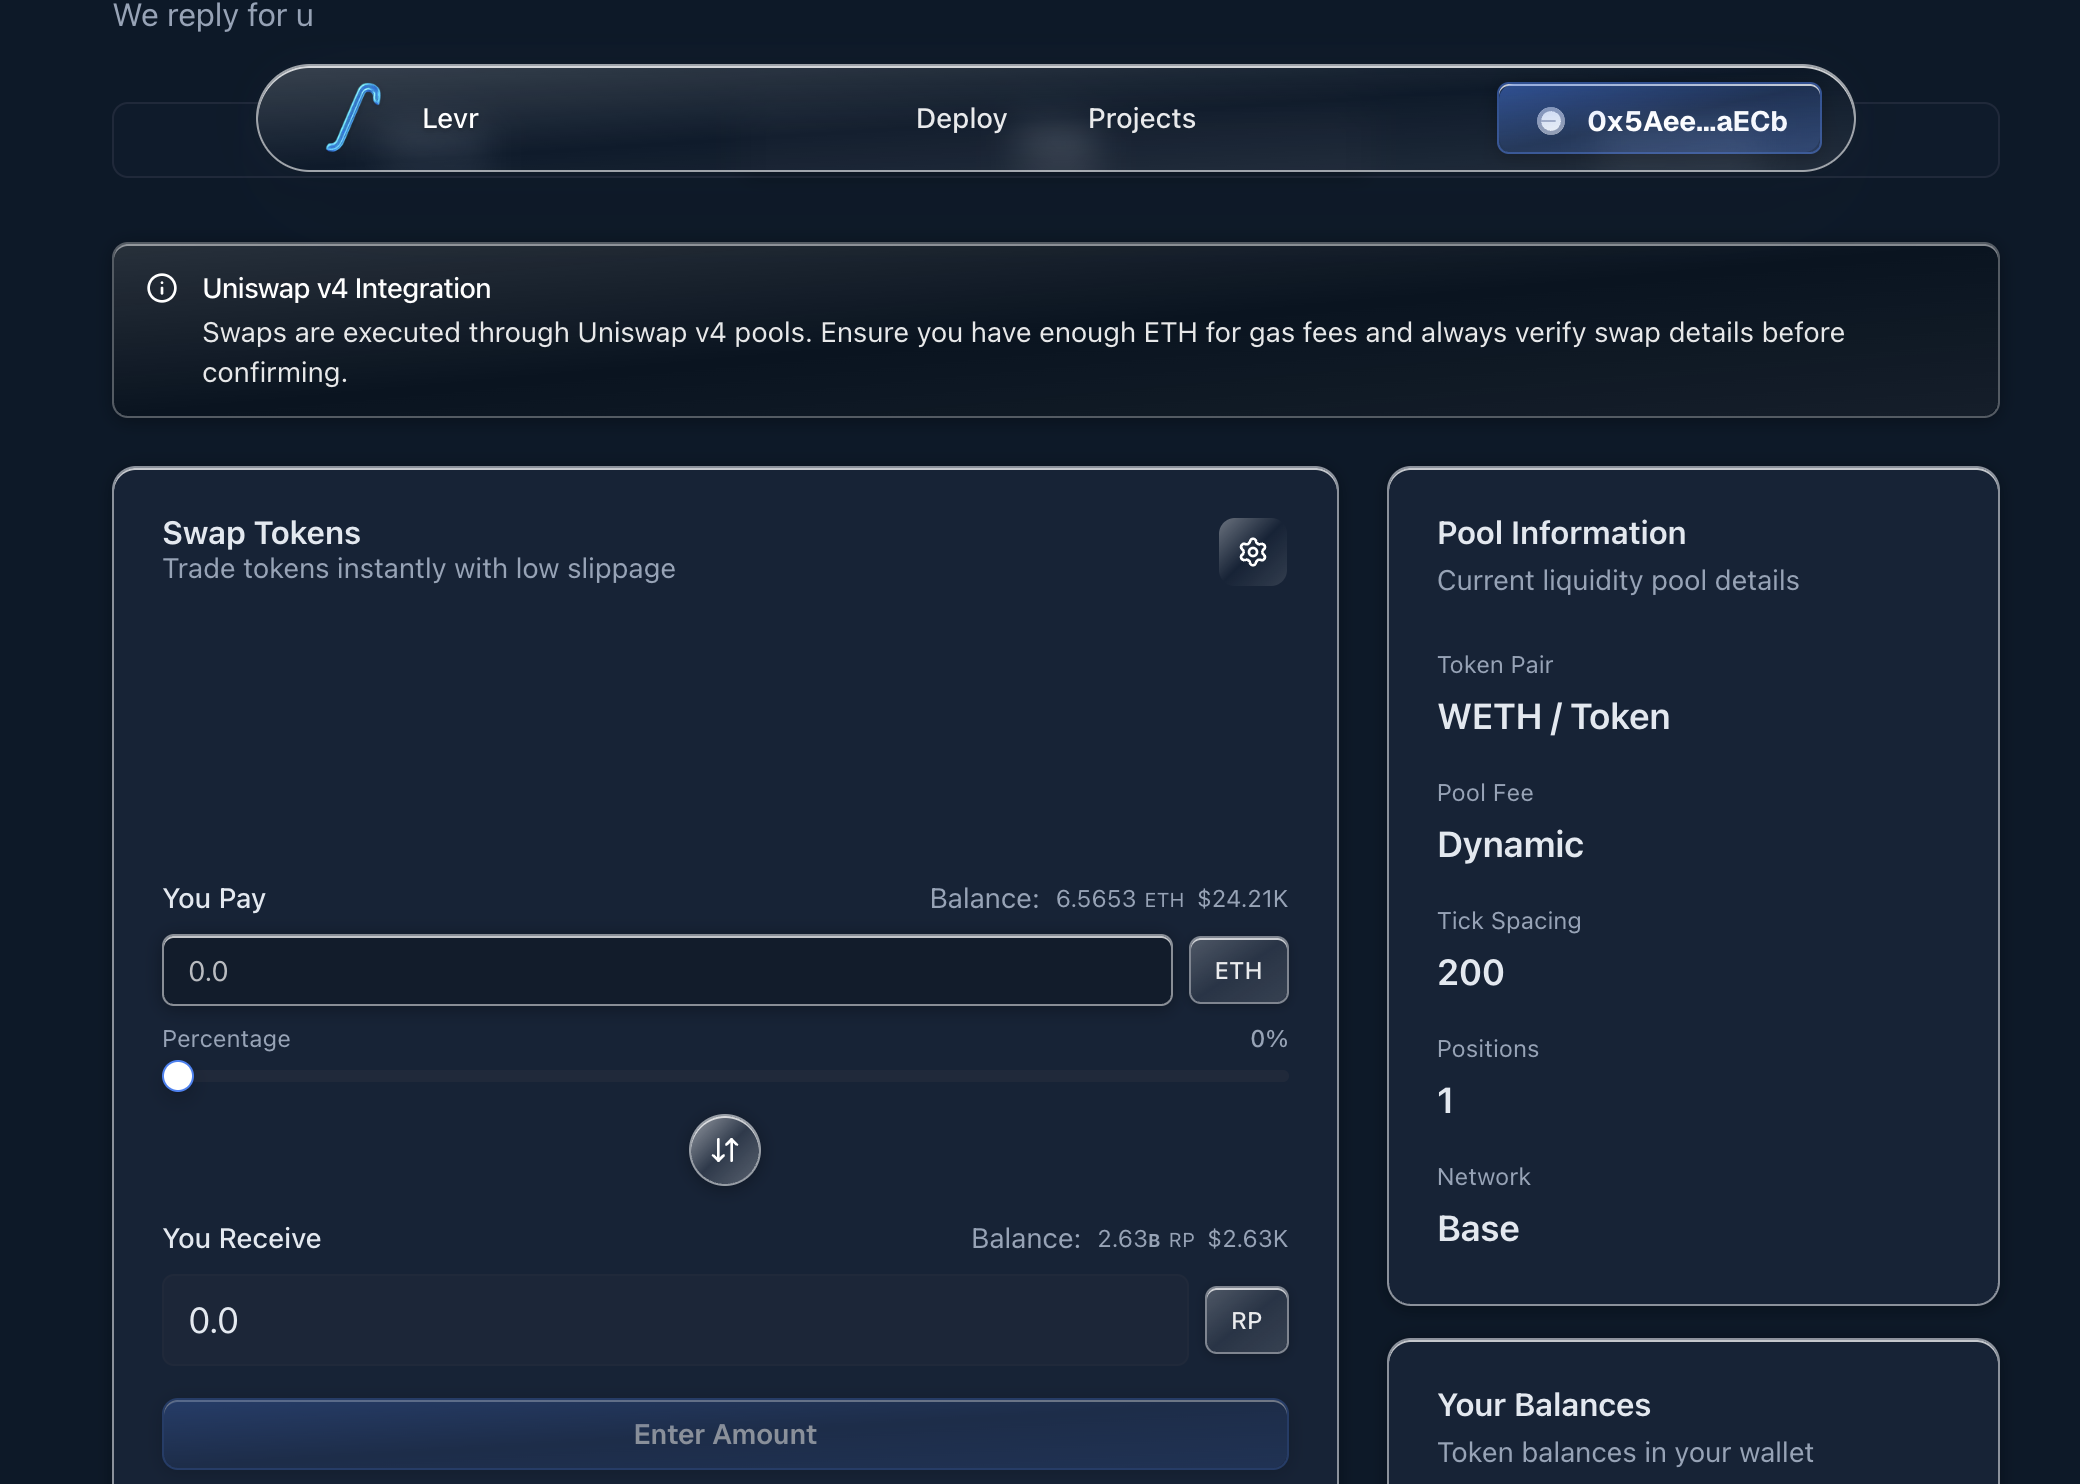Click the Pool Information heading
The image size is (2080, 1484).
click(x=1561, y=533)
